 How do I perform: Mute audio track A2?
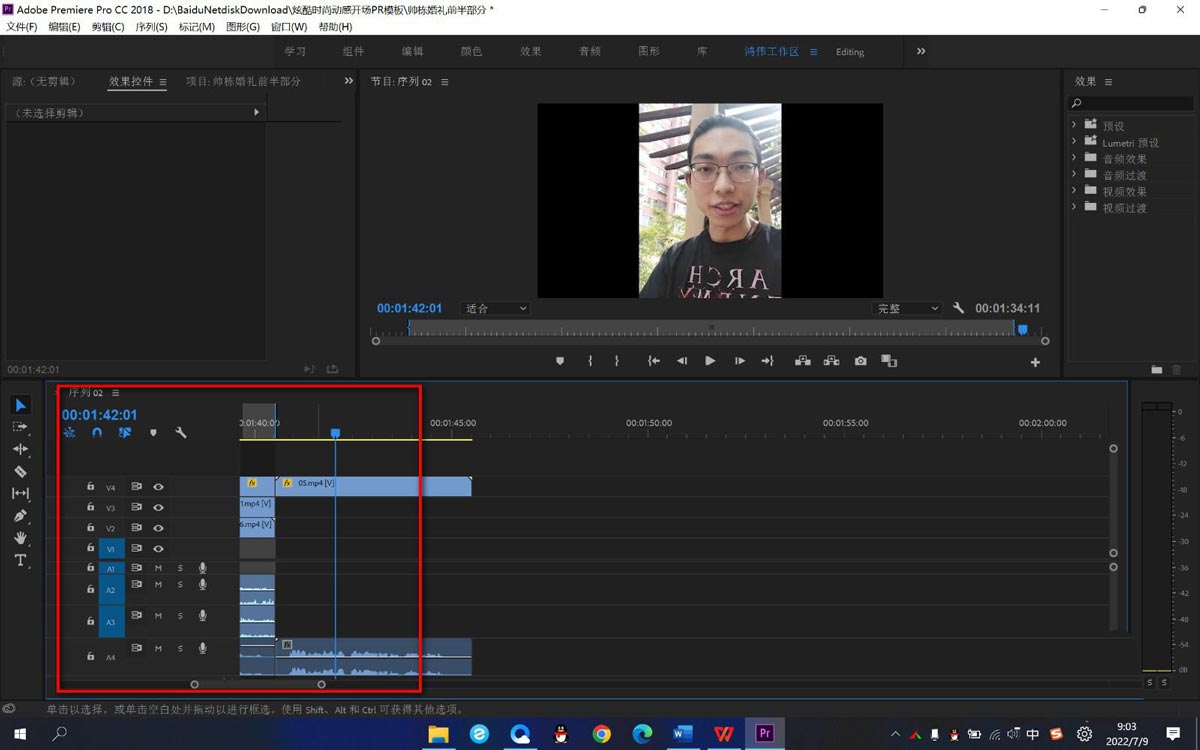[x=158, y=585]
